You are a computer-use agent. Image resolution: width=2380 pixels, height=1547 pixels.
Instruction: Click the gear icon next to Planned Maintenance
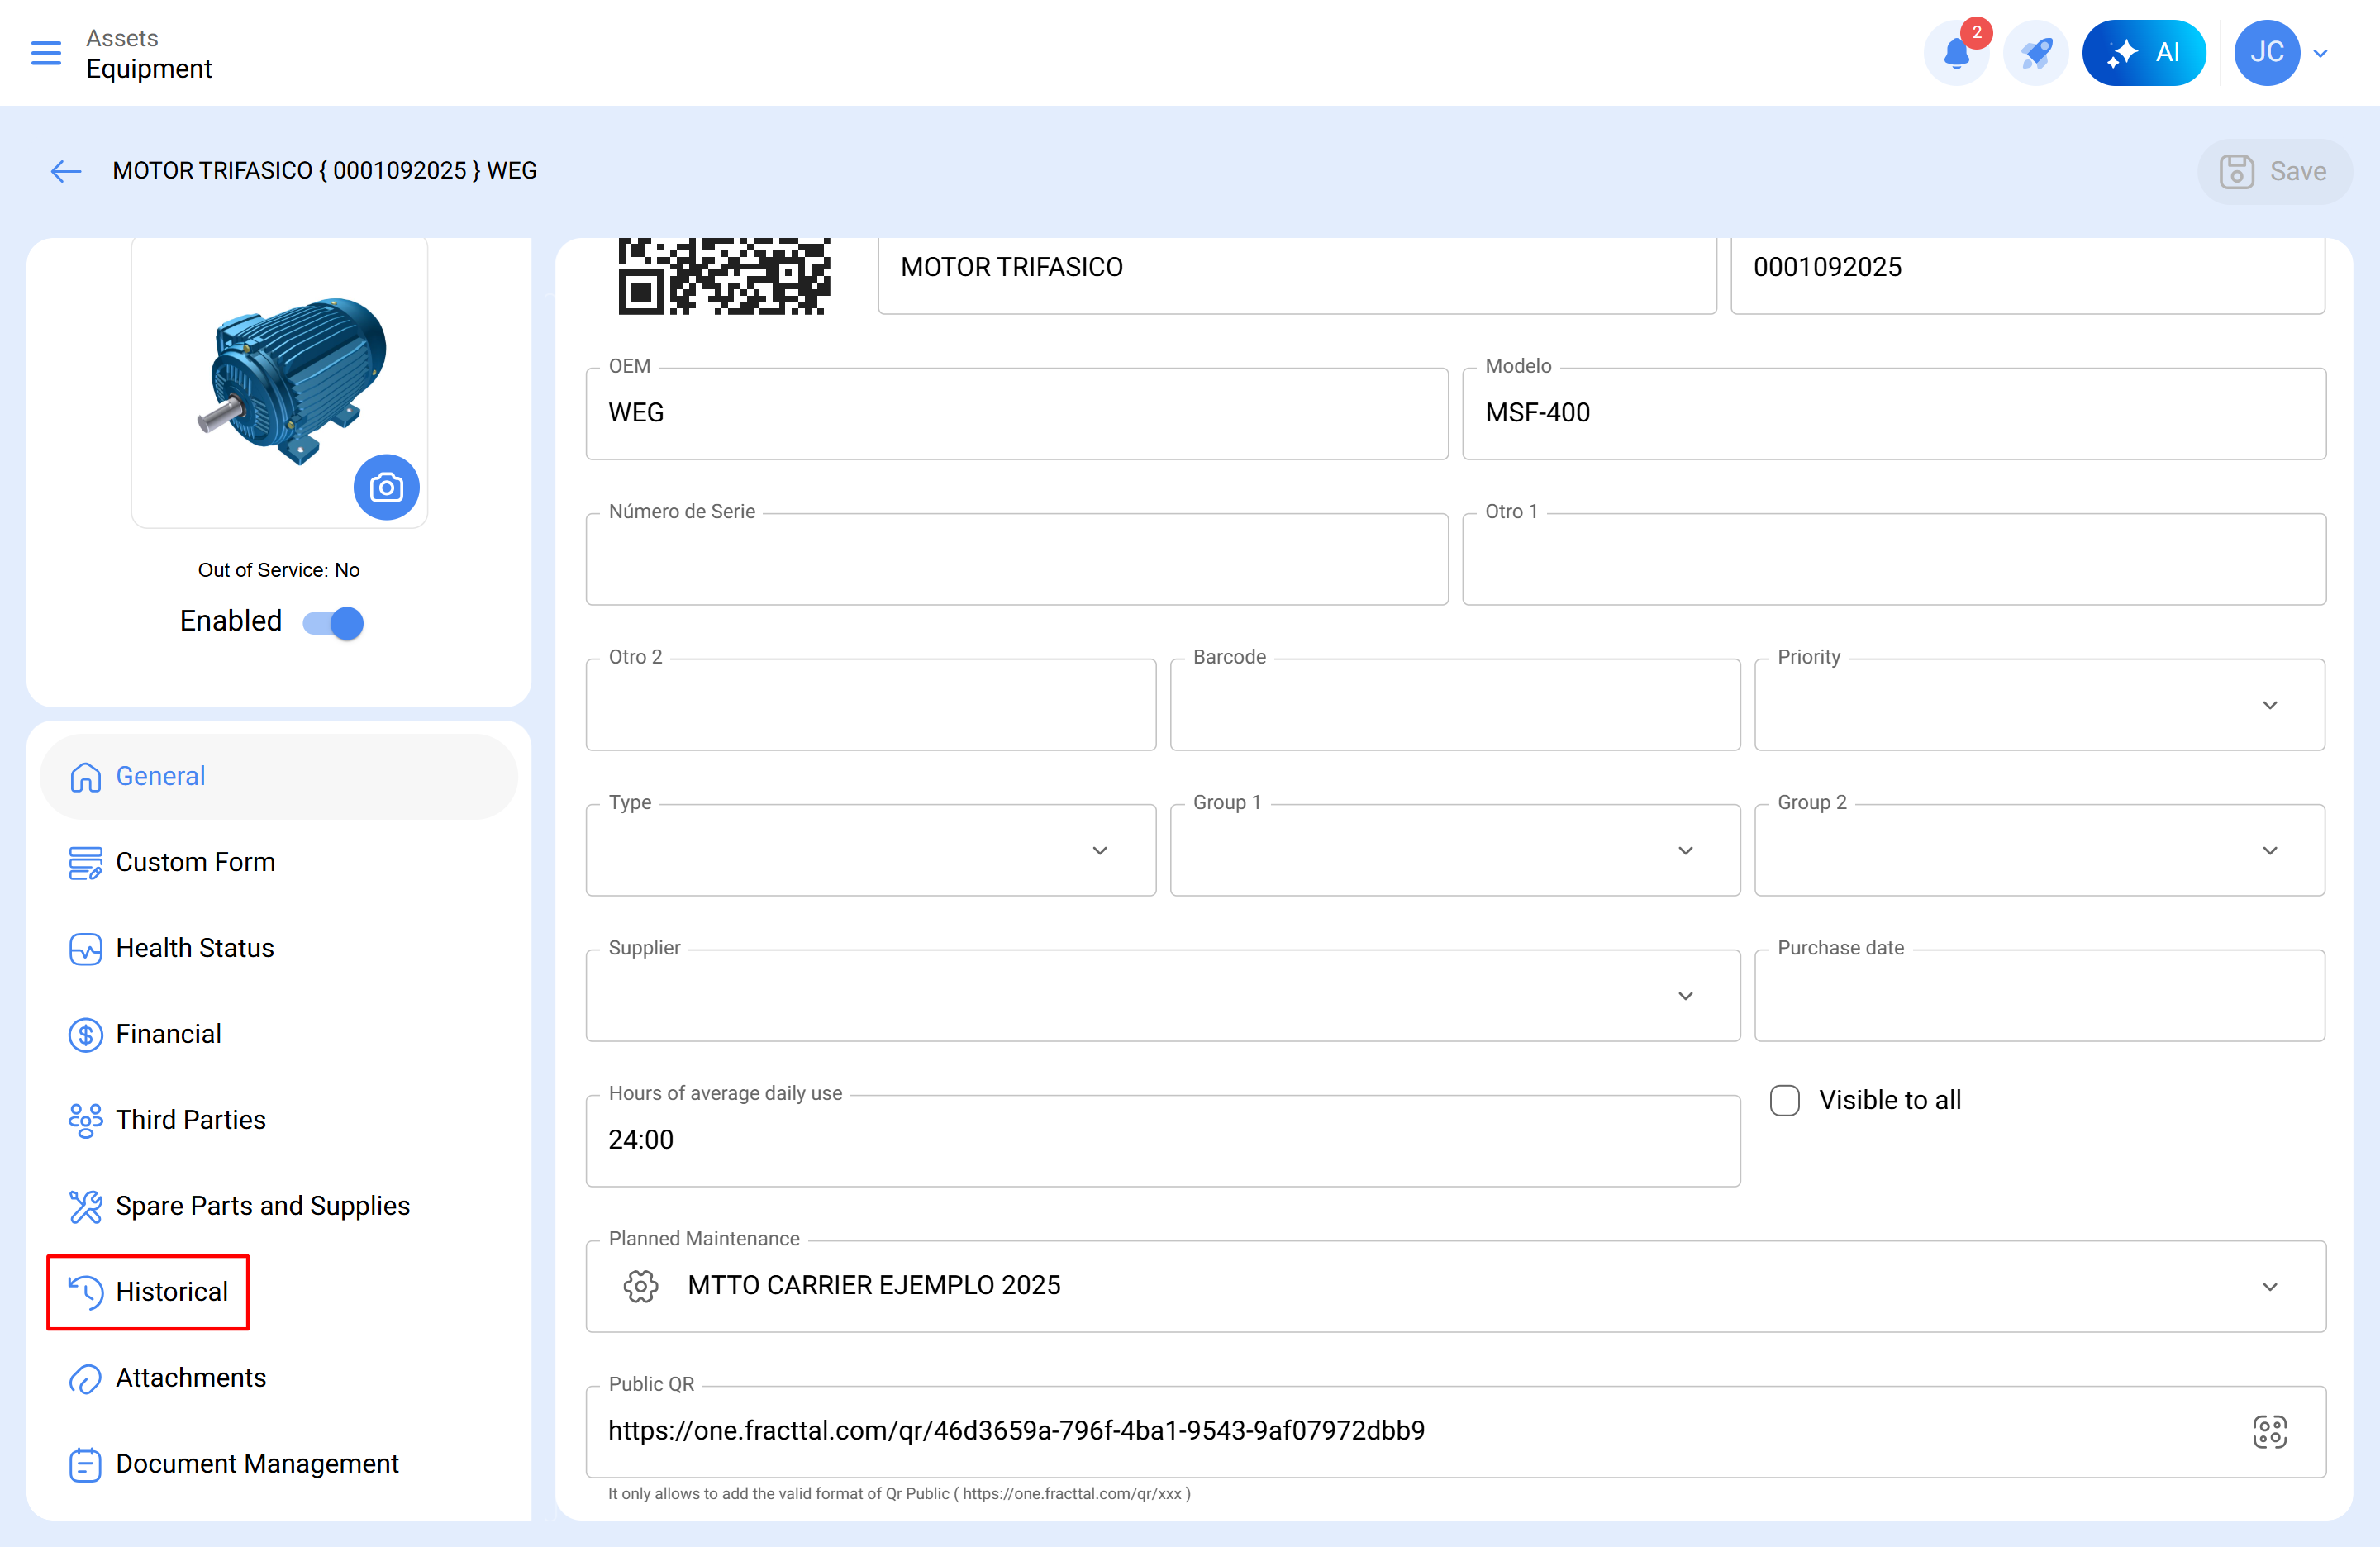click(x=641, y=1287)
